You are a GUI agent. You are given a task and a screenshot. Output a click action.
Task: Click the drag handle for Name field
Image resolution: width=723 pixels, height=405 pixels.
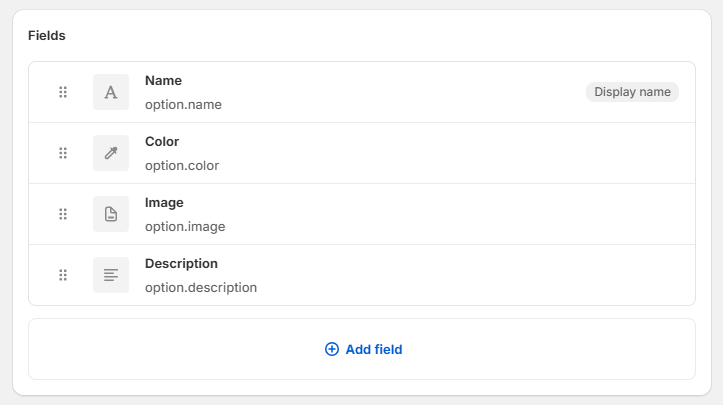click(x=63, y=92)
